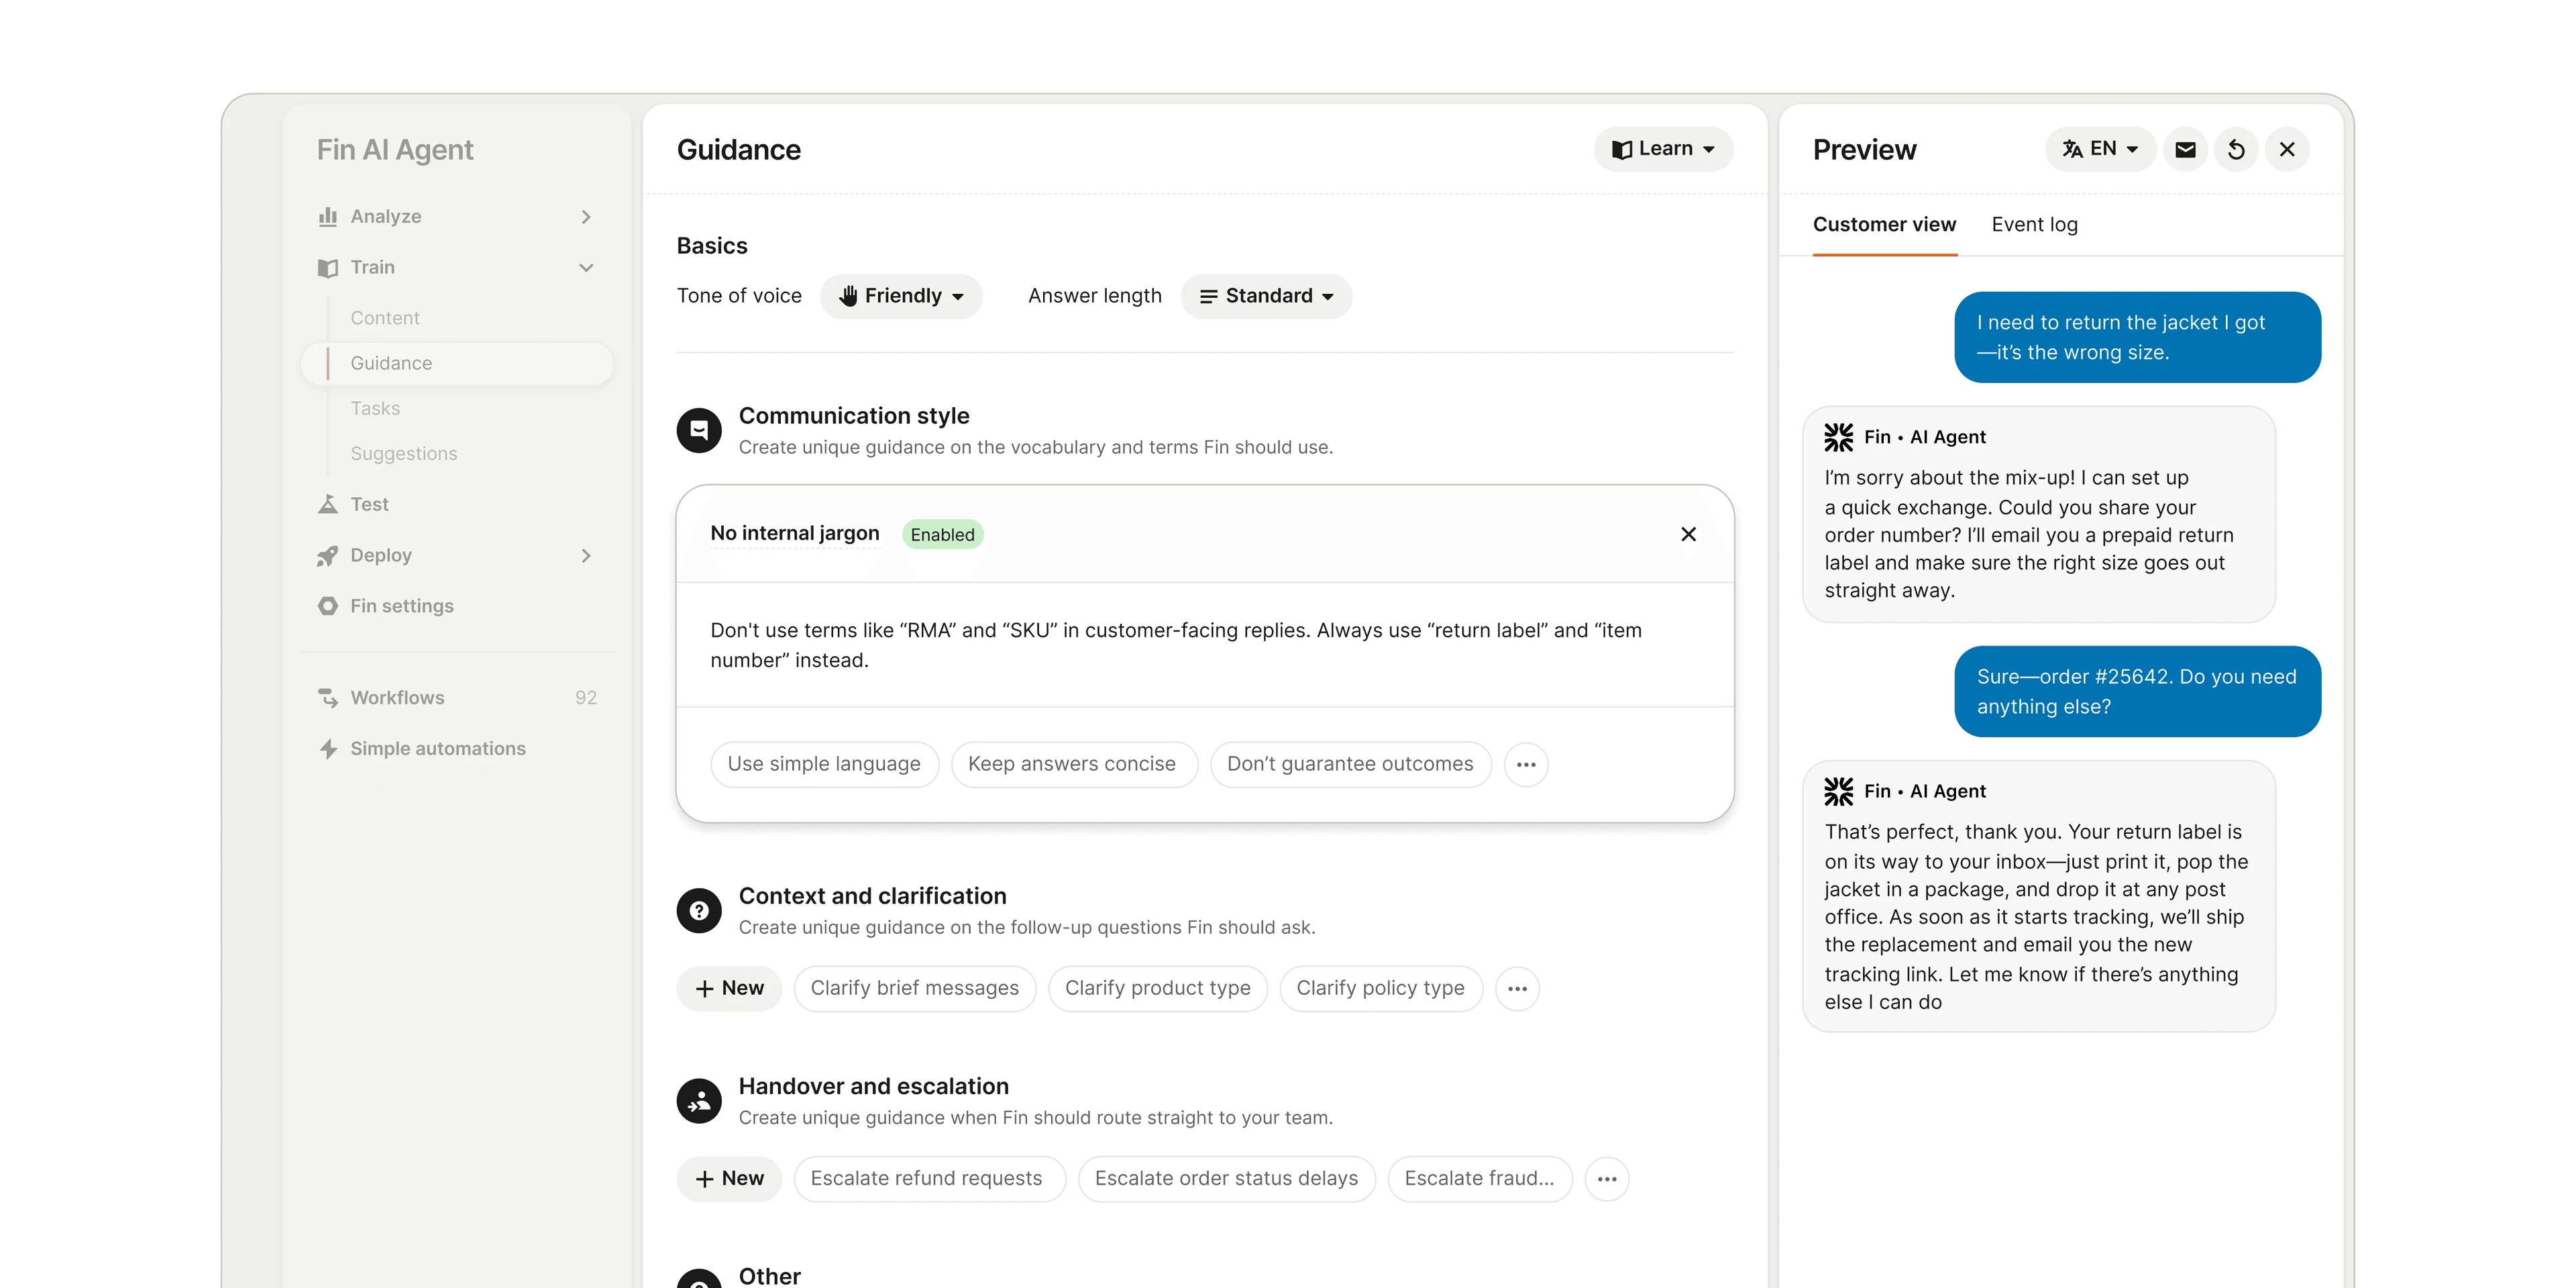Open the Tone of voice Friendly dropdown
Image resolution: width=2576 pixels, height=1288 pixels.
point(901,297)
